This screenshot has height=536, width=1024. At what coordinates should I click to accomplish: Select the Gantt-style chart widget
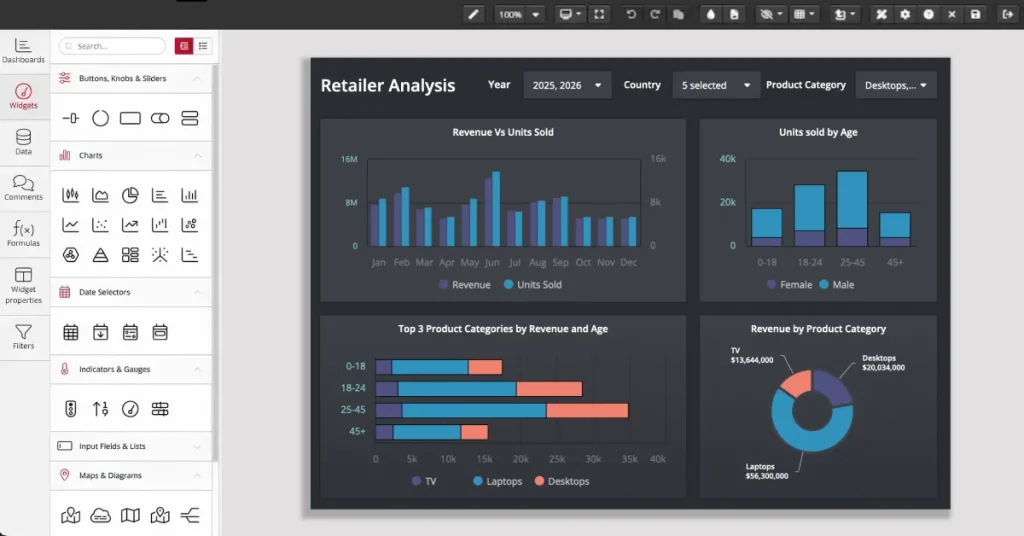189,255
